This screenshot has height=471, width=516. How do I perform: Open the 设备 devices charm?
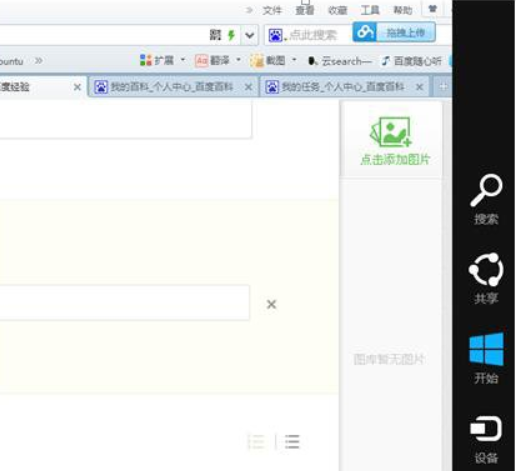pos(486,439)
